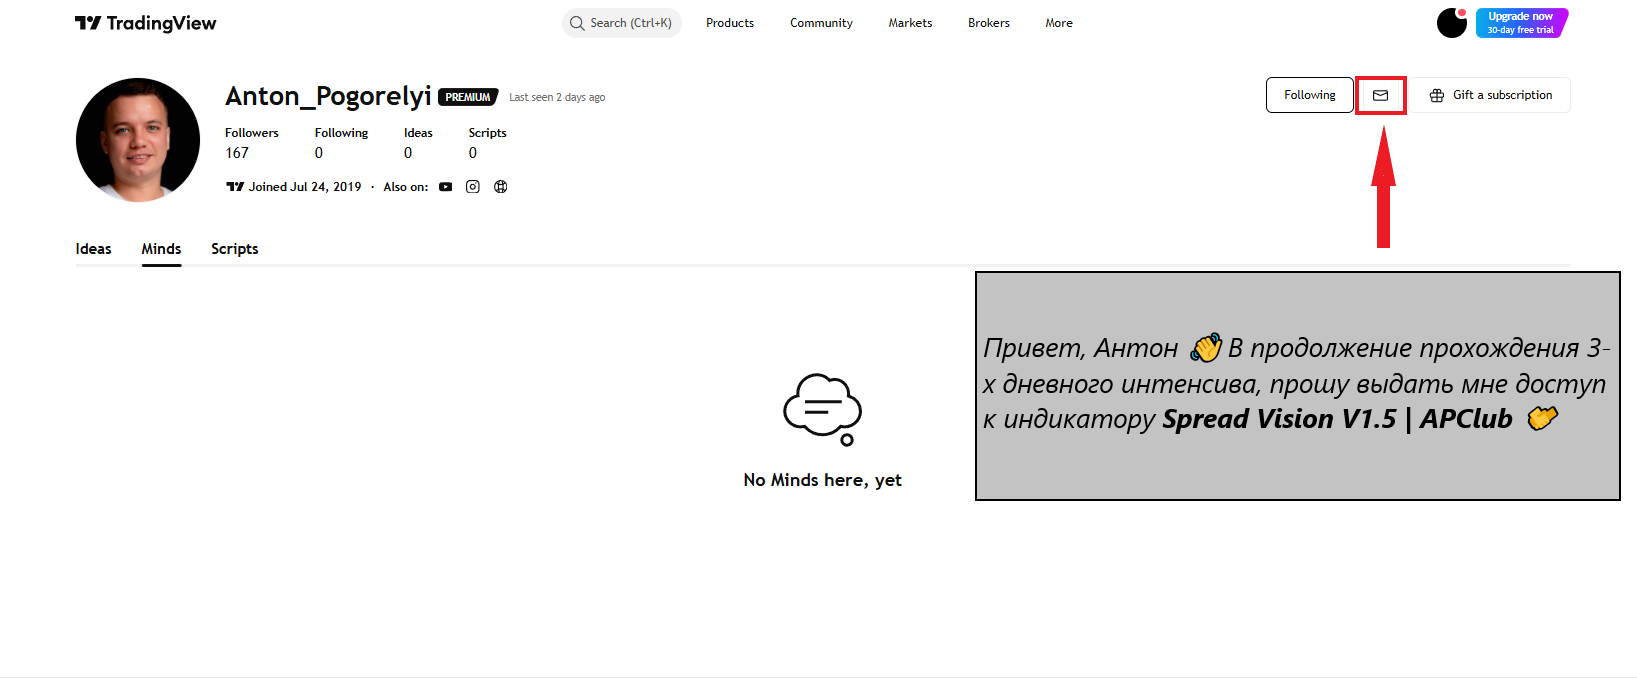The width and height of the screenshot is (1637, 682).
Task: Expand the Community menu
Action: point(821,23)
